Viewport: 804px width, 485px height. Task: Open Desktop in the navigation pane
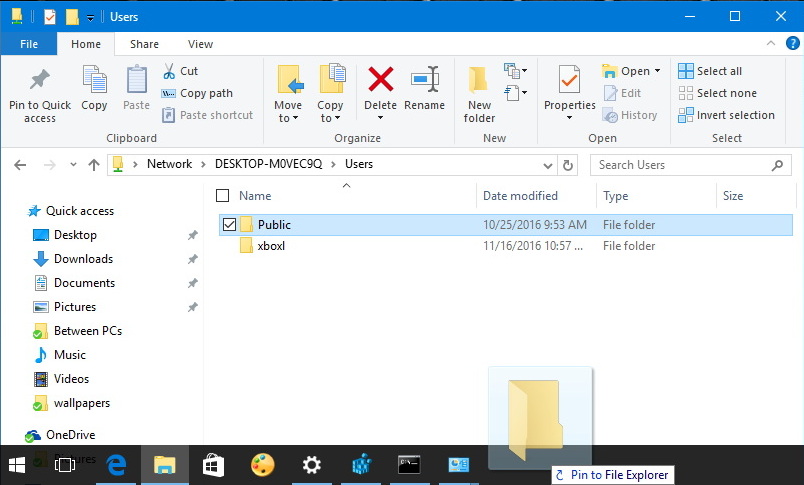[x=75, y=235]
